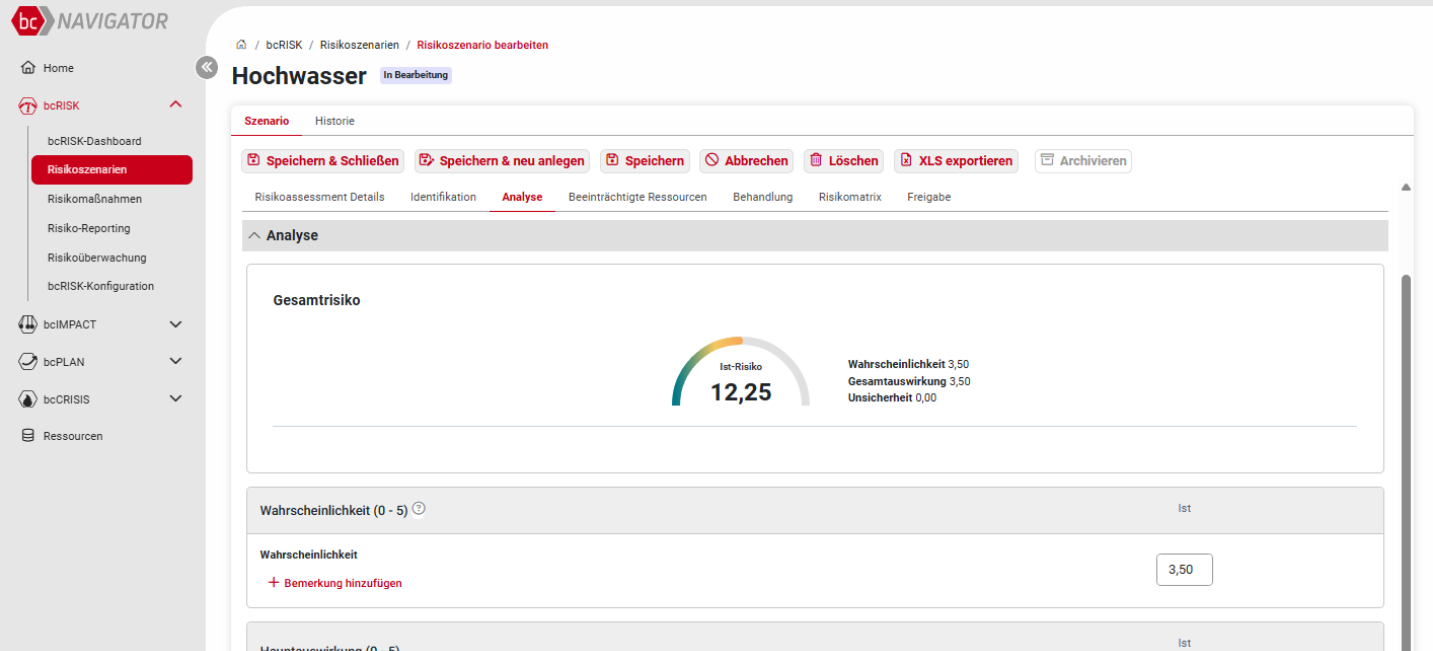This screenshot has width=1433, height=651.
Task: Select the Behandlung sub-tab
Action: click(762, 197)
